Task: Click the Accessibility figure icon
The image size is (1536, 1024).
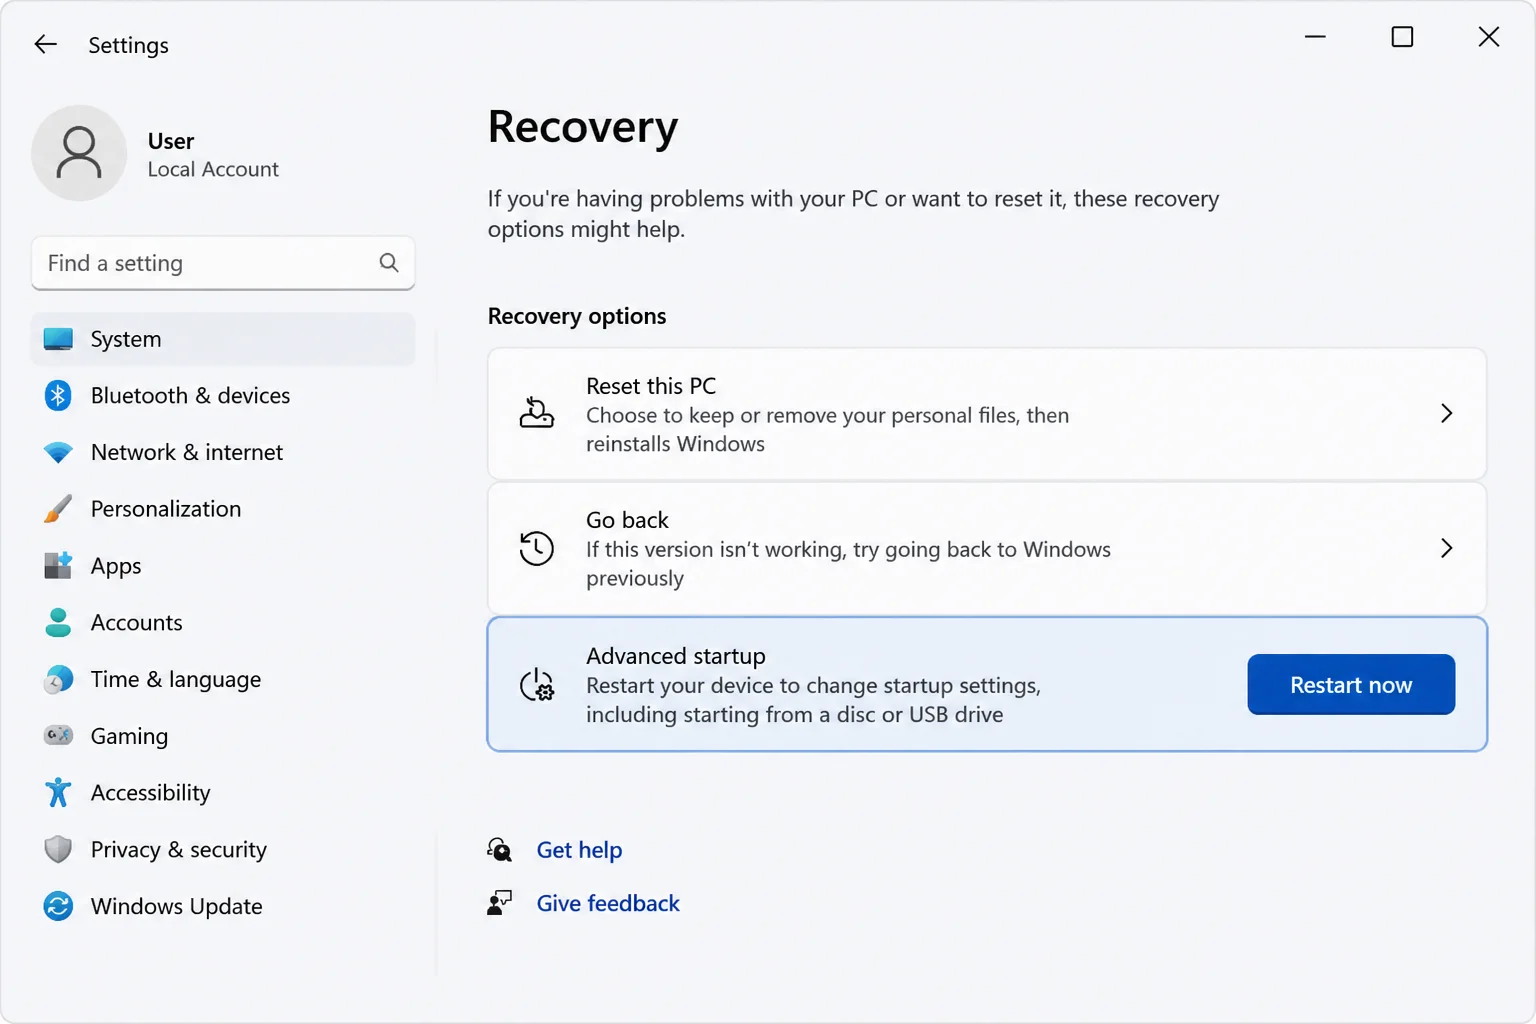Action: click(58, 792)
